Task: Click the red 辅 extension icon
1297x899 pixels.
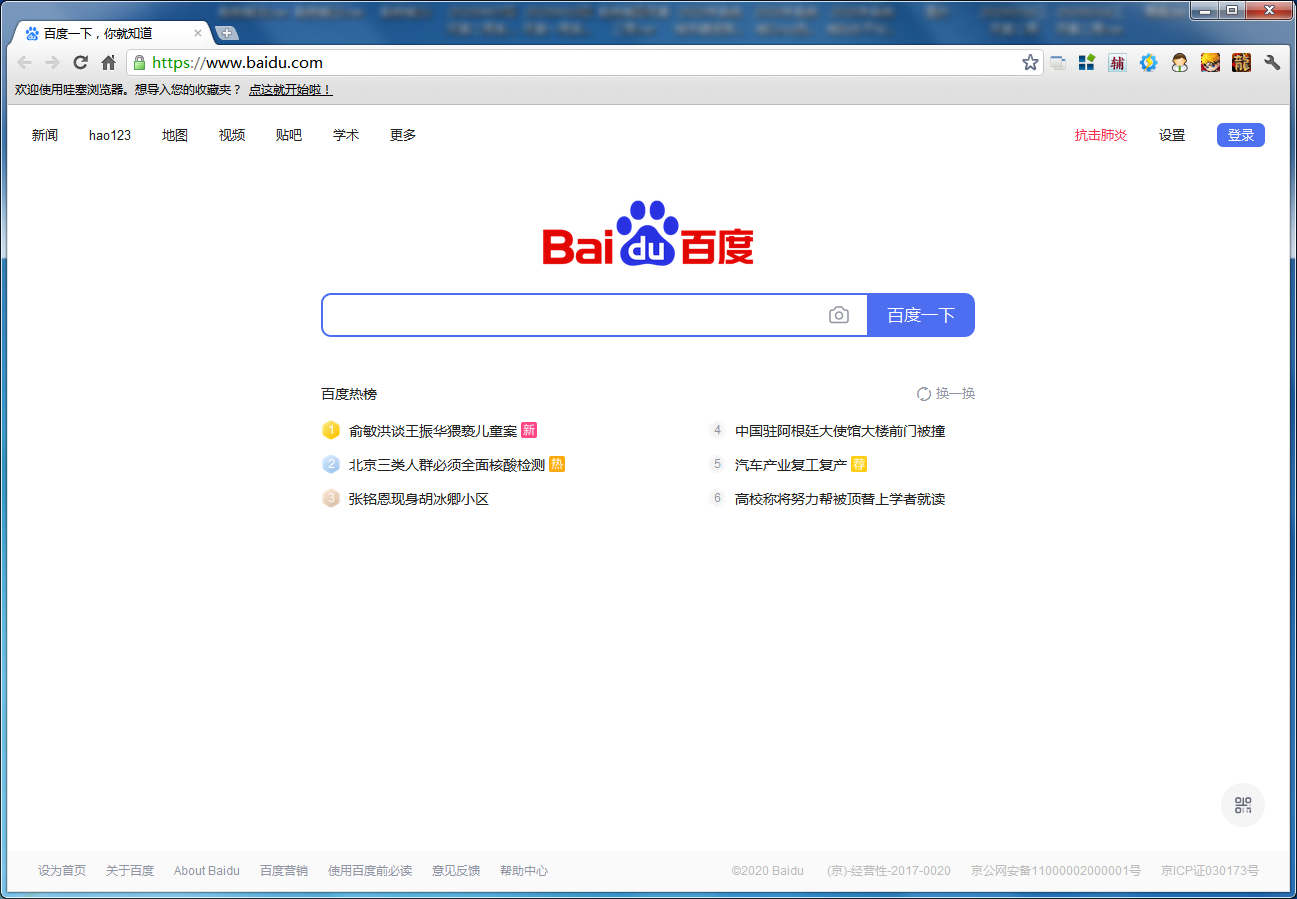Action: (x=1117, y=62)
